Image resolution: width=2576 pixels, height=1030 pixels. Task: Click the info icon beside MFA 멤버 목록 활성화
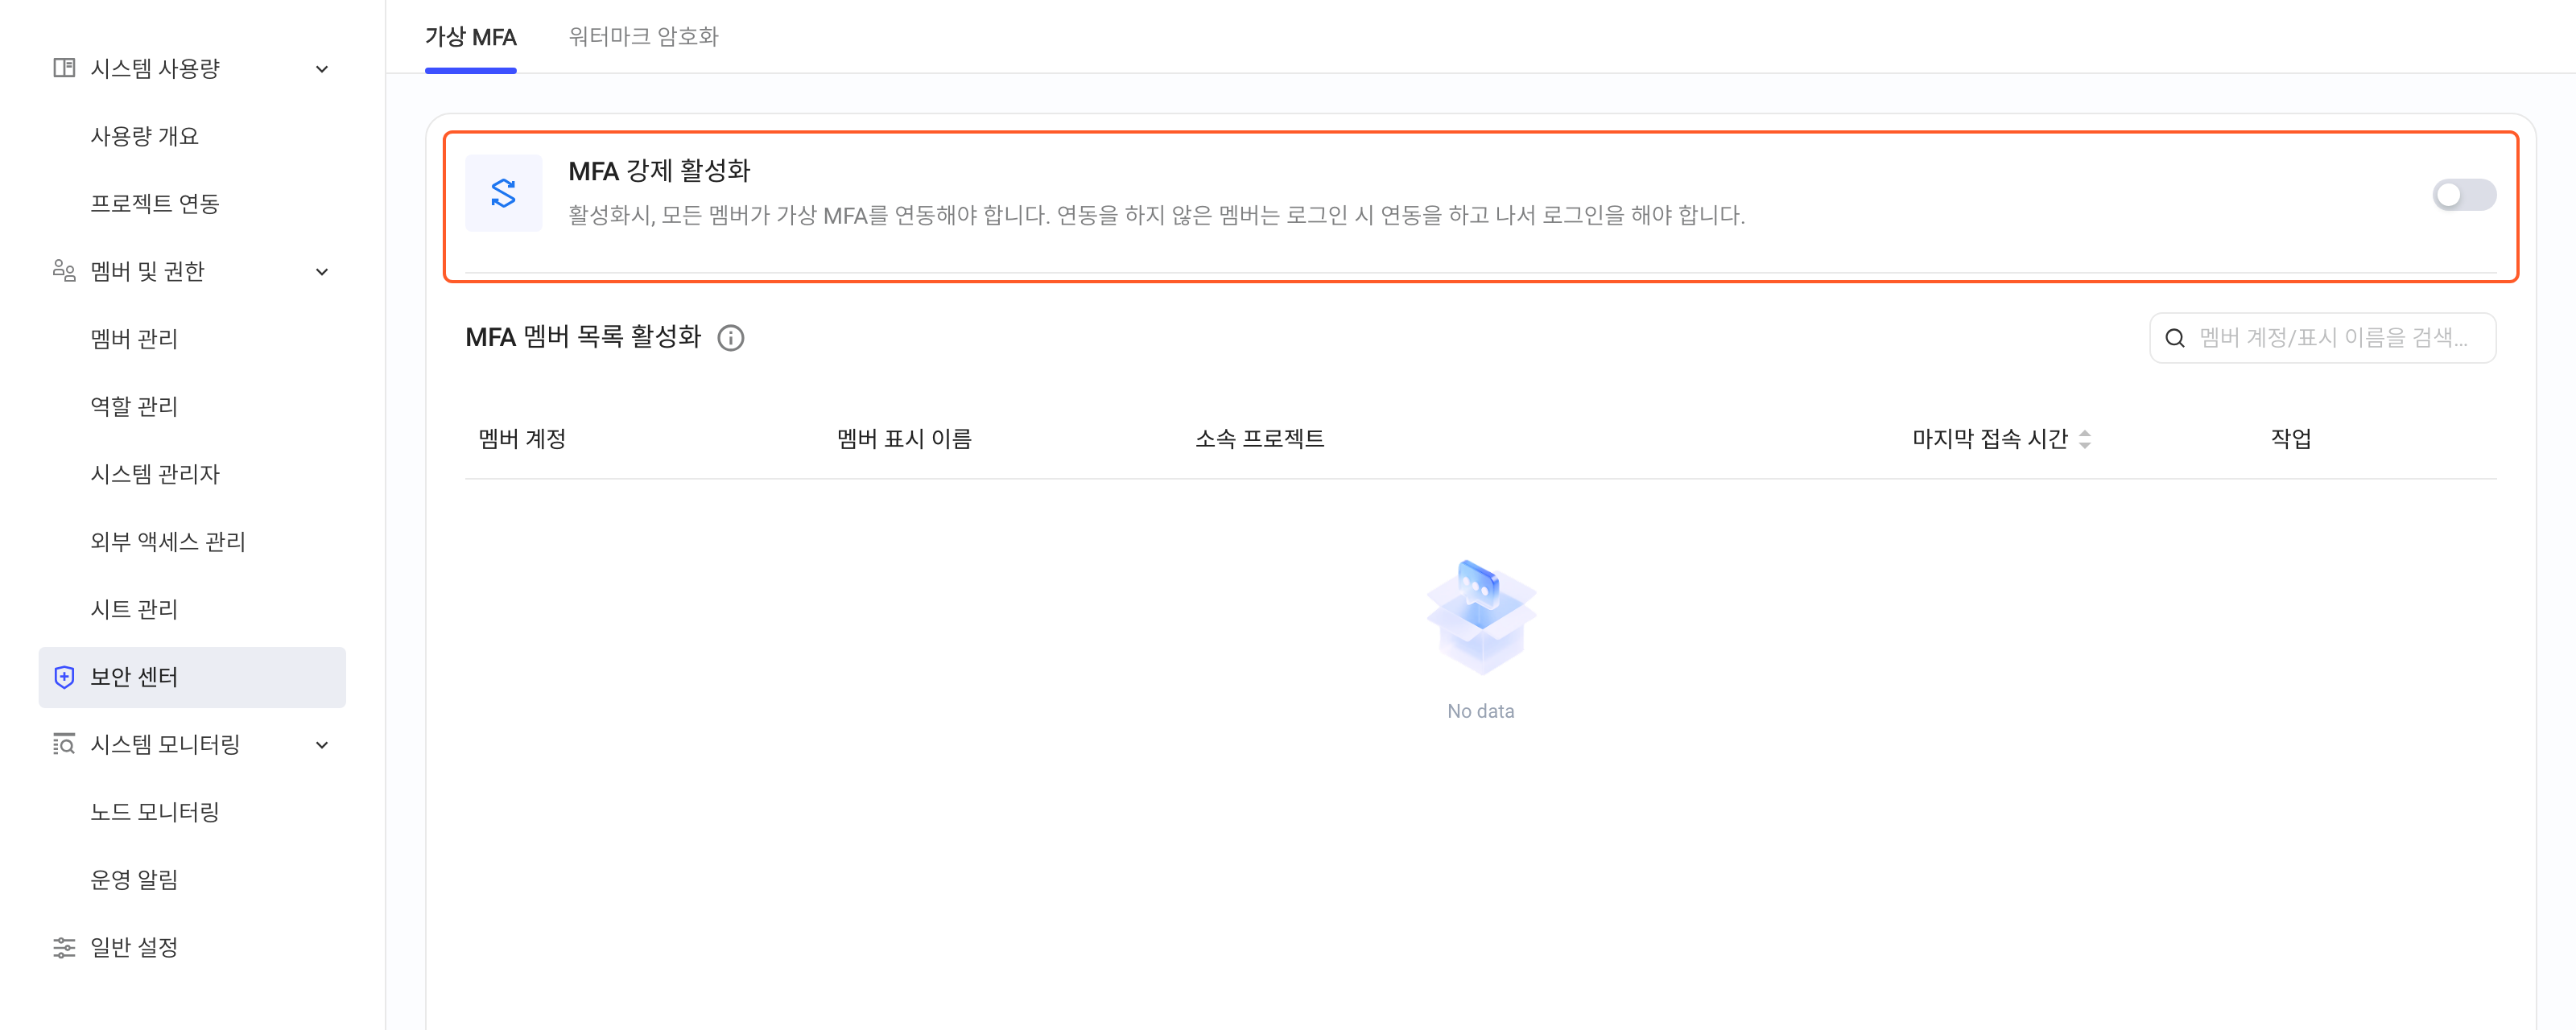click(x=731, y=338)
